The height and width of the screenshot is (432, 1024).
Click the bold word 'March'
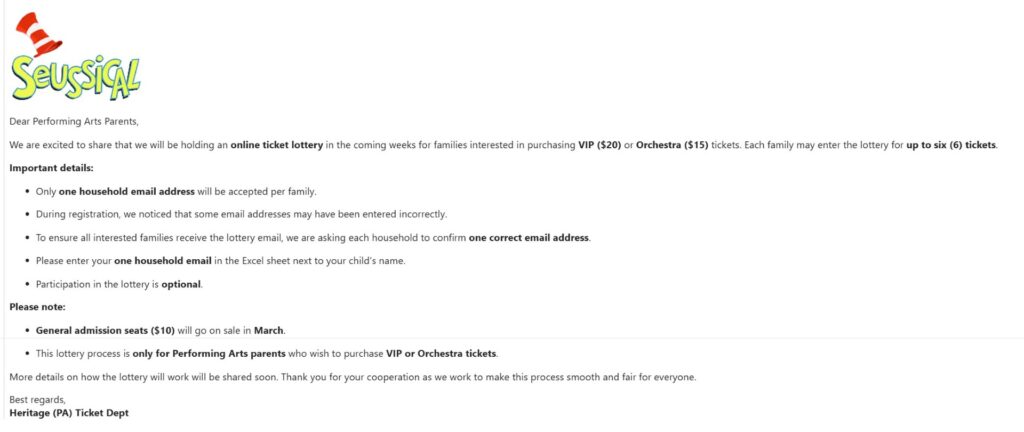point(268,330)
